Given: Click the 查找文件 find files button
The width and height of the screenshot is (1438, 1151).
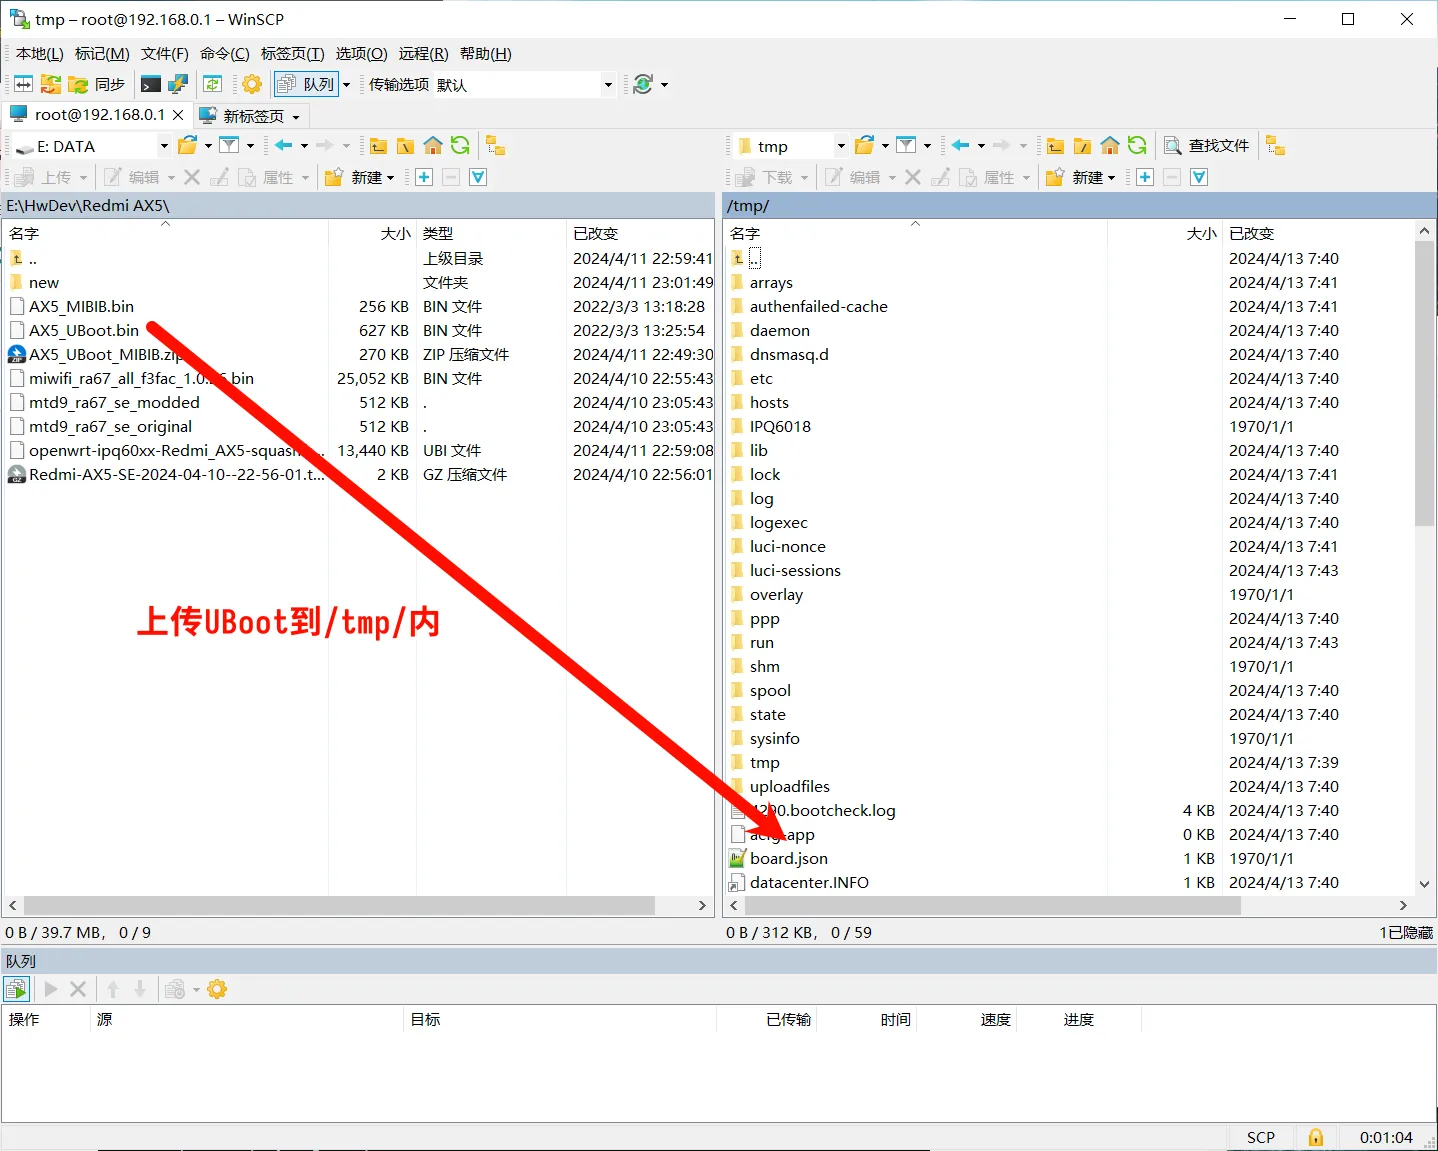Looking at the screenshot, I should [1206, 146].
